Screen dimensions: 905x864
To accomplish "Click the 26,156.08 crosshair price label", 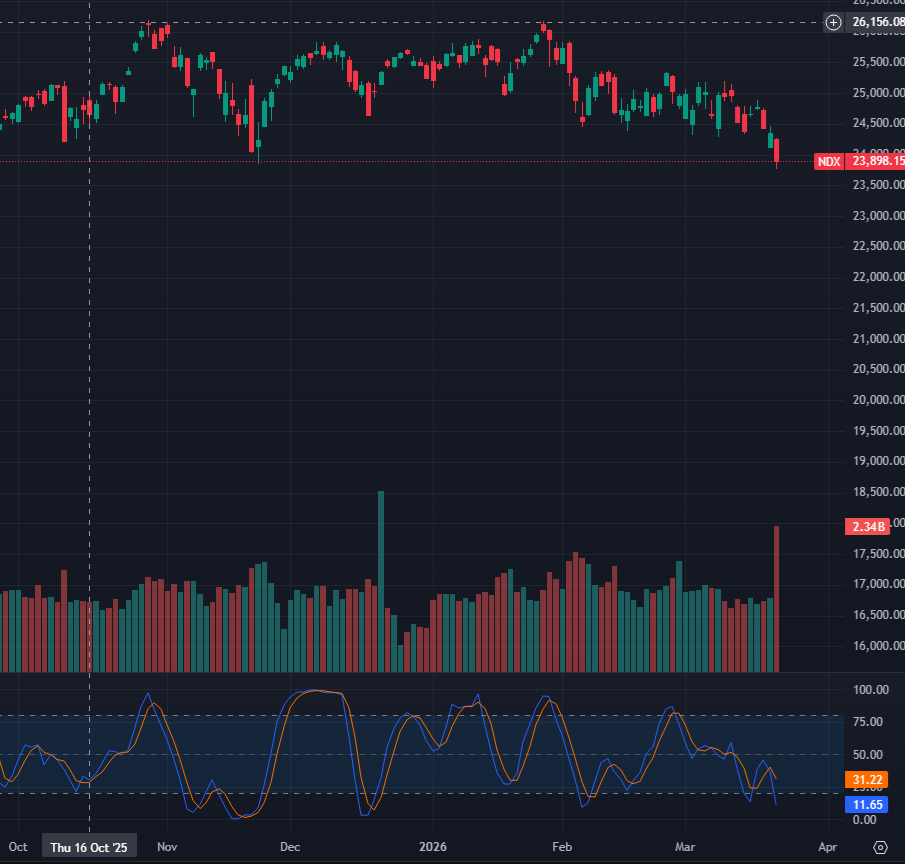I will click(876, 22).
